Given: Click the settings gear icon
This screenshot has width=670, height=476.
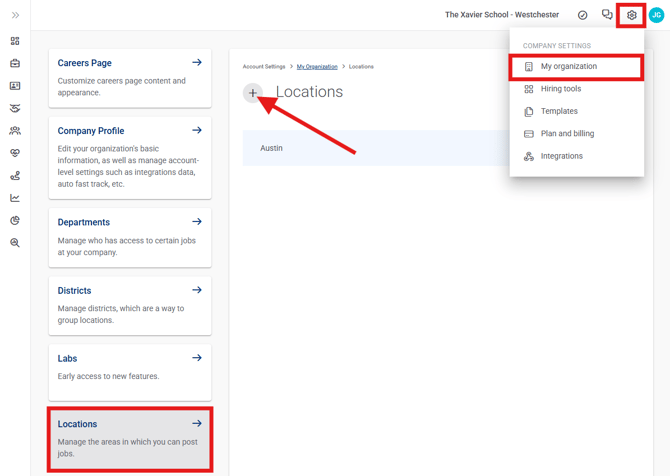Looking at the screenshot, I should pyautogui.click(x=632, y=15).
